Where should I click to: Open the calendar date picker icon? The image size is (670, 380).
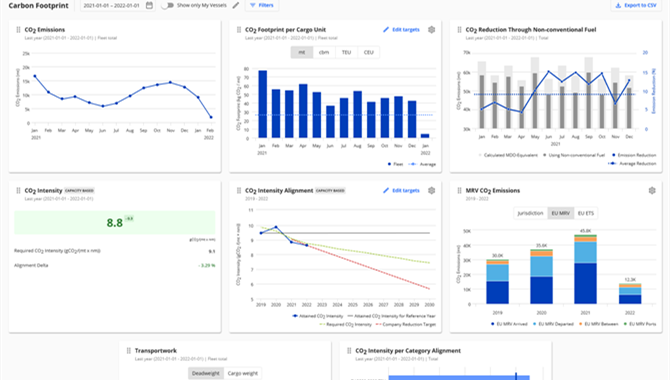[x=149, y=5]
